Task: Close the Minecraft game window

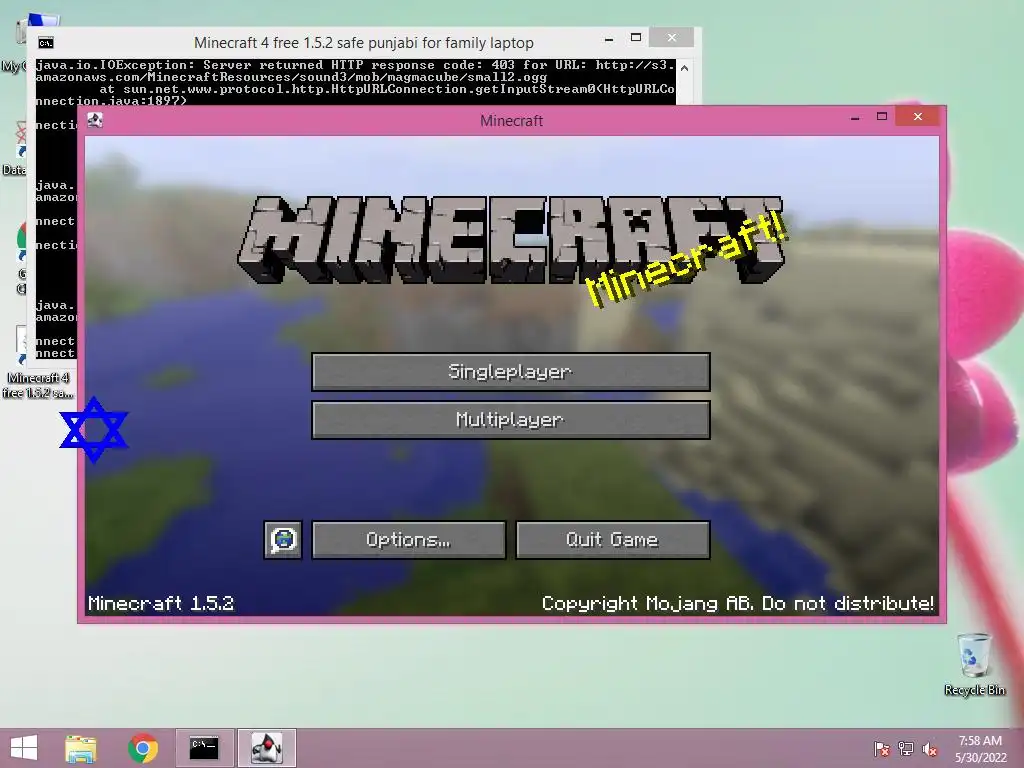Action: point(918,116)
